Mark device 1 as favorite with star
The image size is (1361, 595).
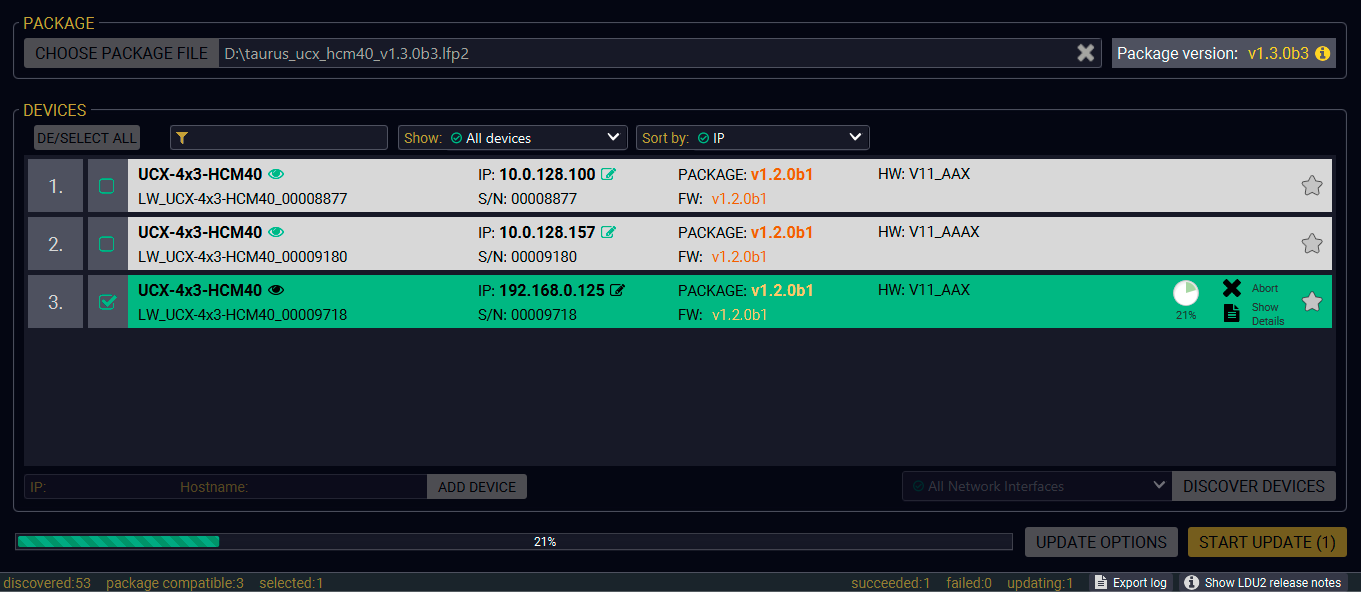pyautogui.click(x=1312, y=186)
